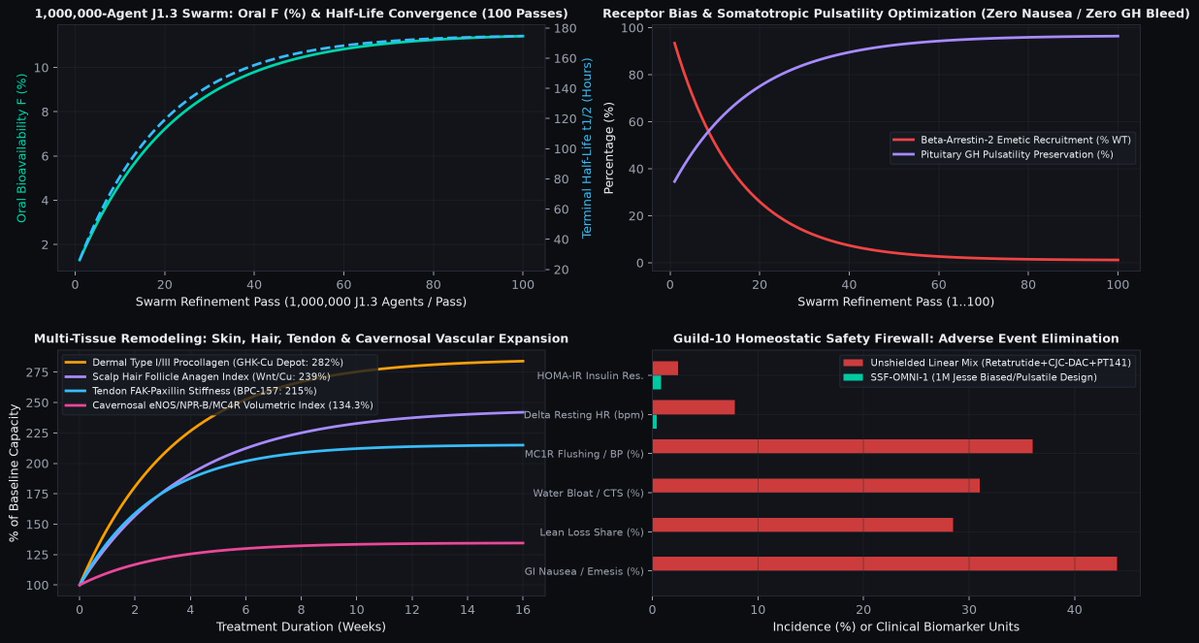This screenshot has height=643, width=1199.
Task: Click the 275 tick on Baseline Capacity axis
Action: click(x=37, y=373)
